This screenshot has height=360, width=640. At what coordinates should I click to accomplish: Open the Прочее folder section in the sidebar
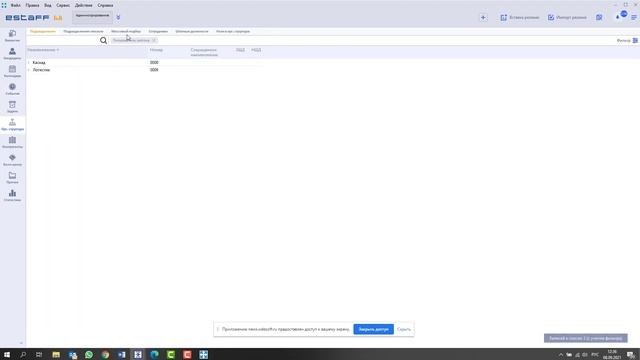12,178
